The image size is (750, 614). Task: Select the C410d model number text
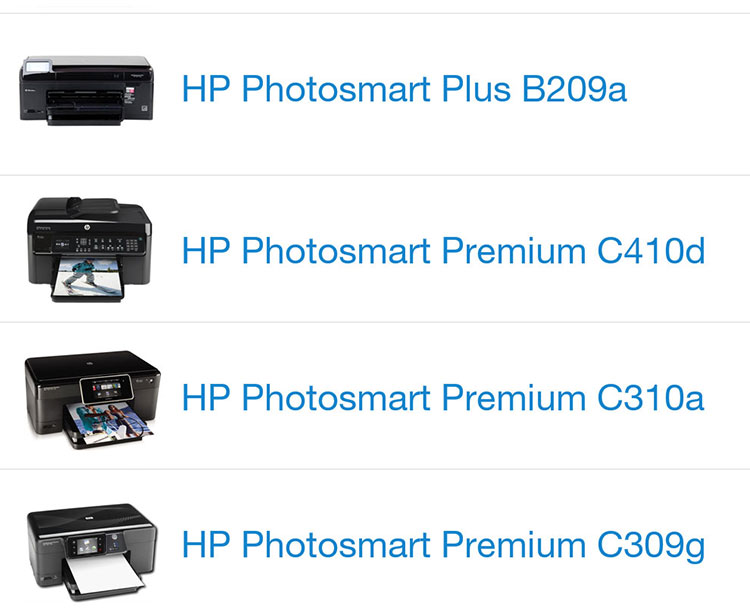(651, 251)
